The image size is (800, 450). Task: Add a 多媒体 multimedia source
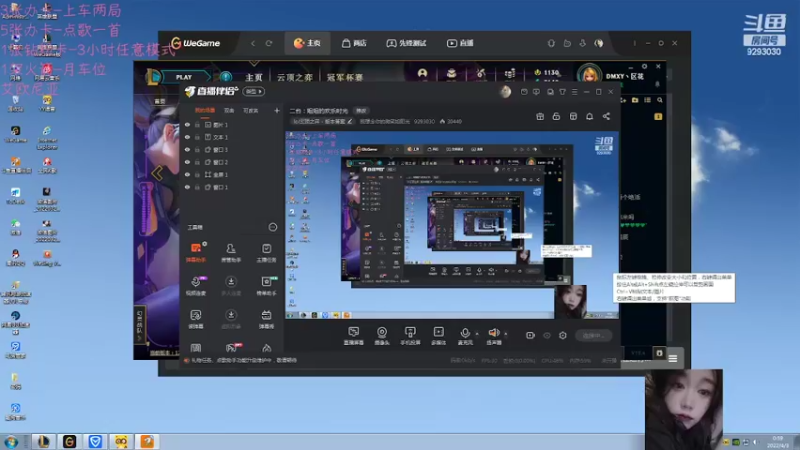[438, 336]
